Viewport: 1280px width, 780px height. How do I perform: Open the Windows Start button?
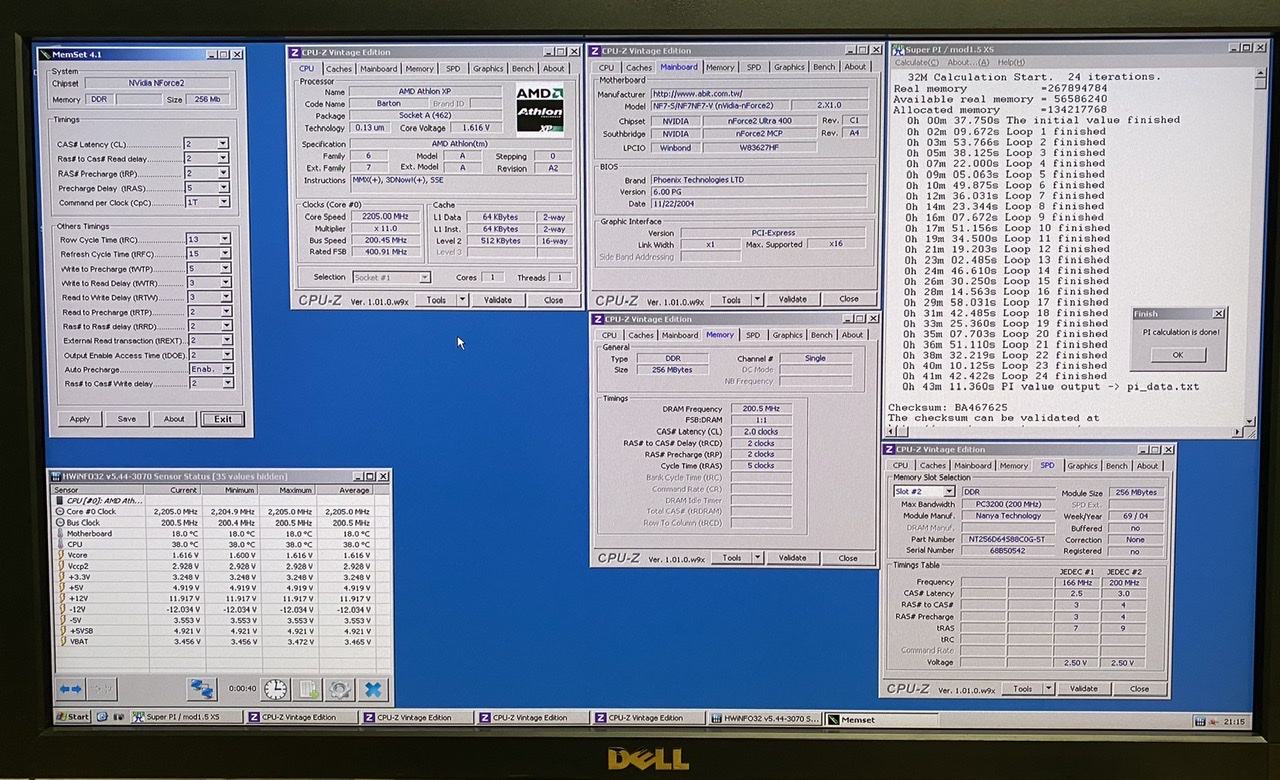(x=73, y=717)
